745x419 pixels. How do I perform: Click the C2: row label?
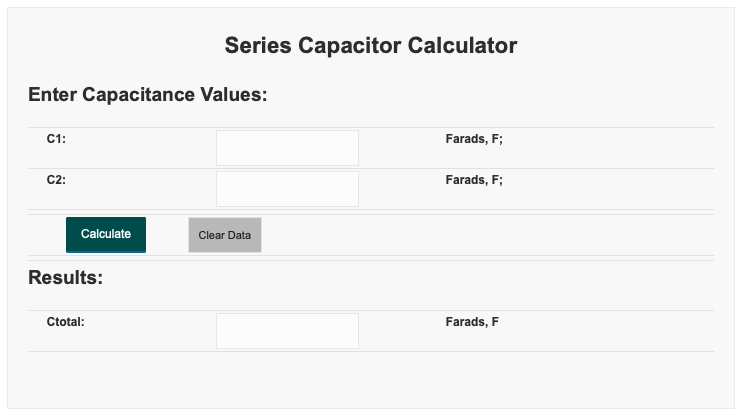(x=56, y=180)
